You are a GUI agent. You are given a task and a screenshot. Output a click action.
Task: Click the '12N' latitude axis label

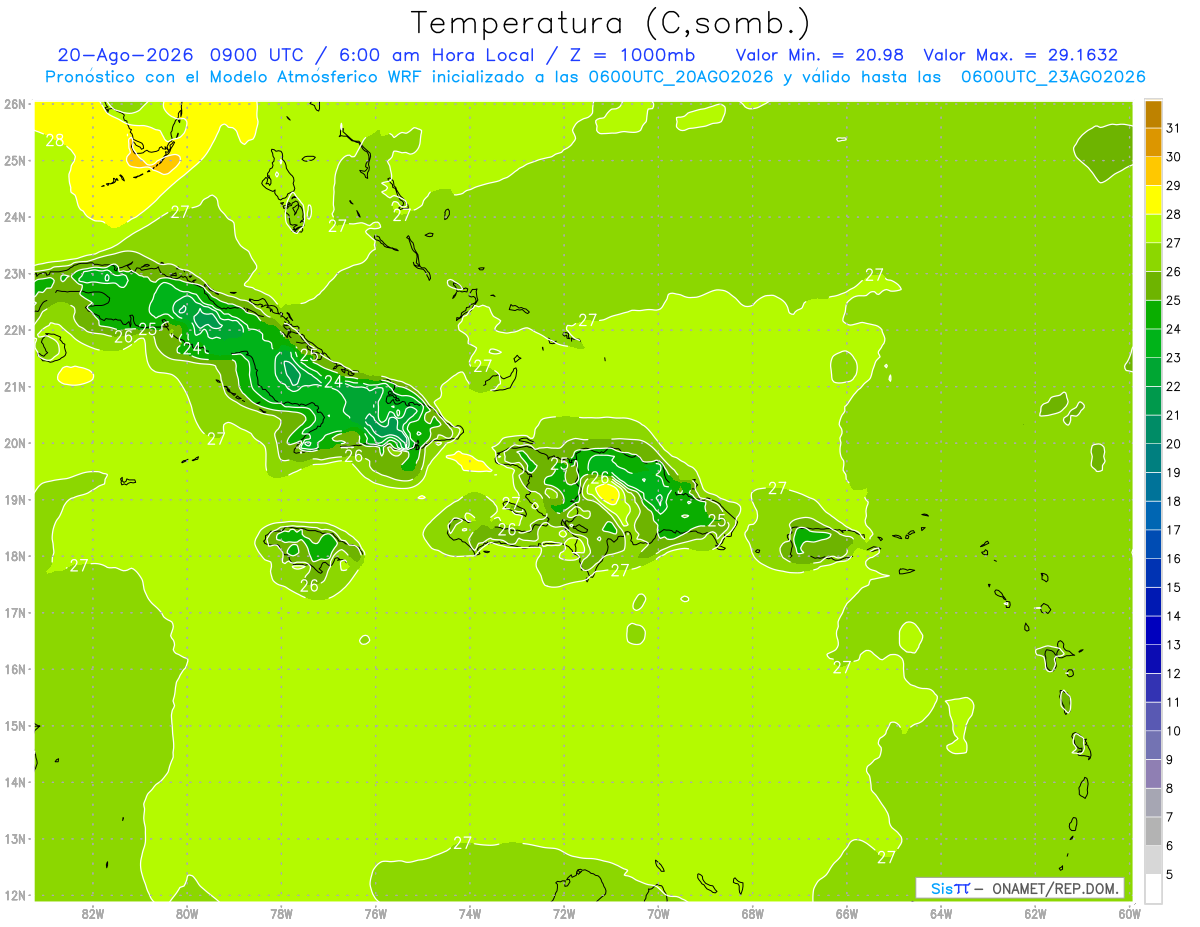pos(14,895)
